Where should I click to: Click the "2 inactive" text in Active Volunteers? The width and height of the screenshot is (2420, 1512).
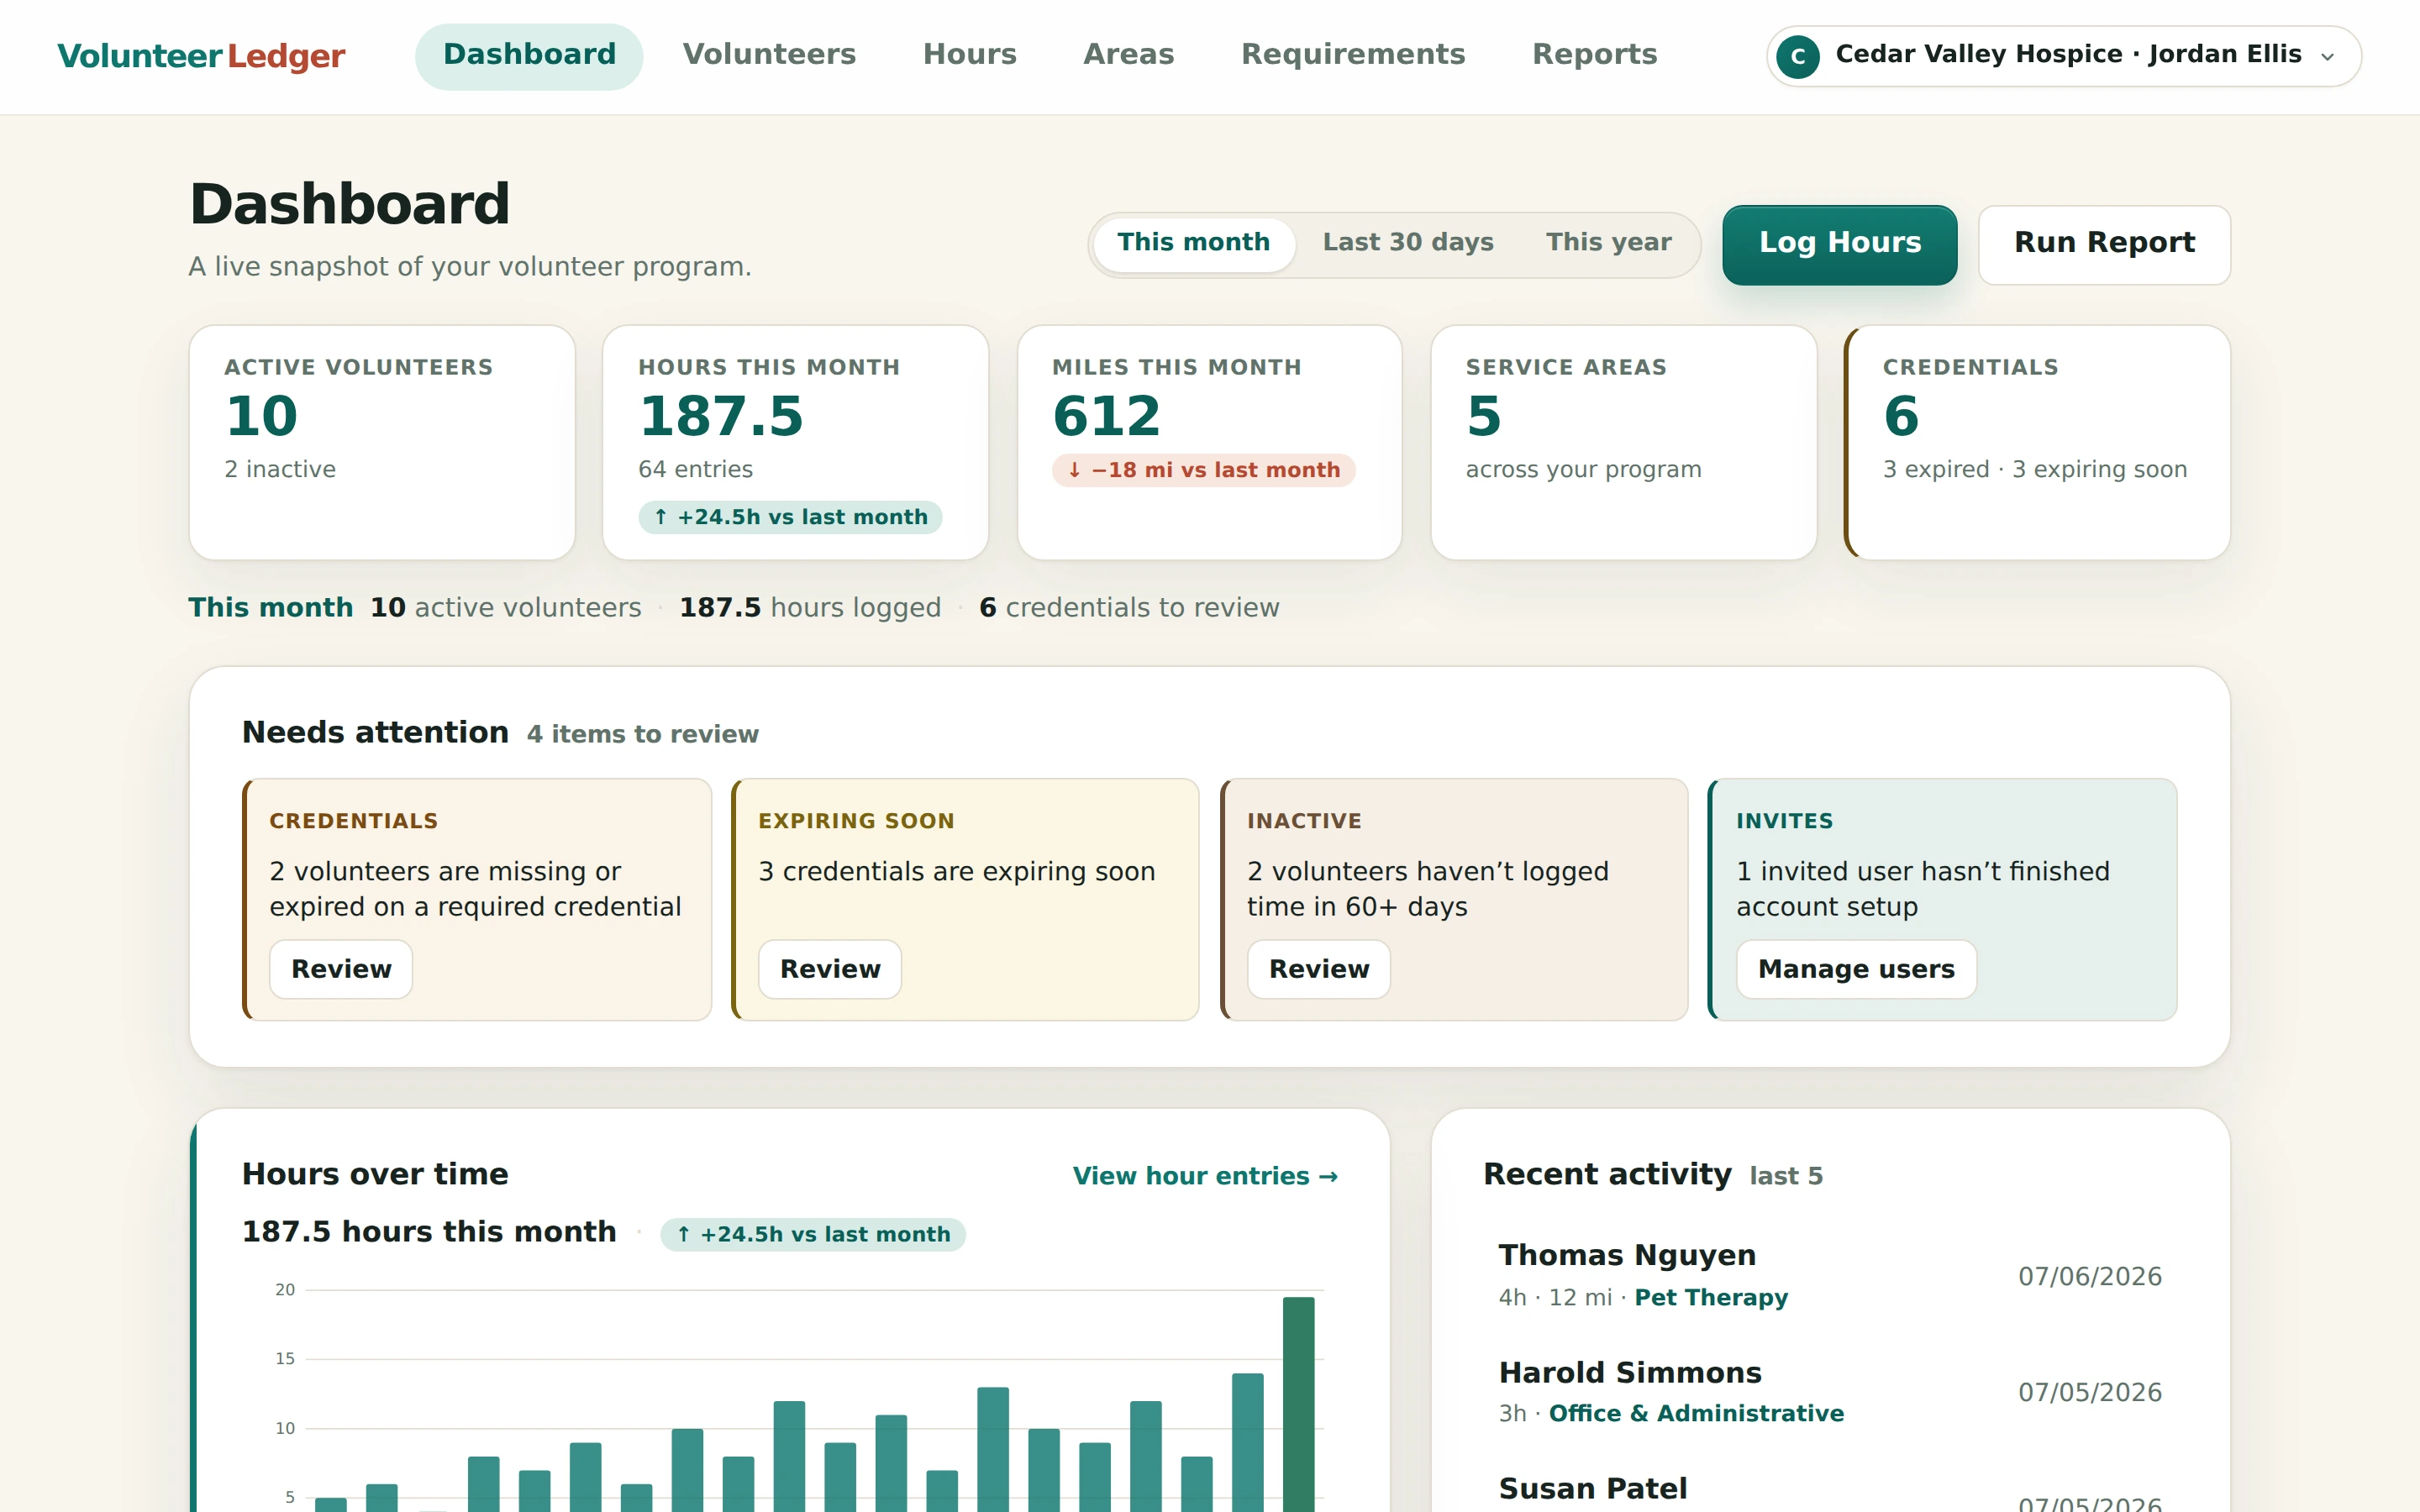pyautogui.click(x=280, y=470)
